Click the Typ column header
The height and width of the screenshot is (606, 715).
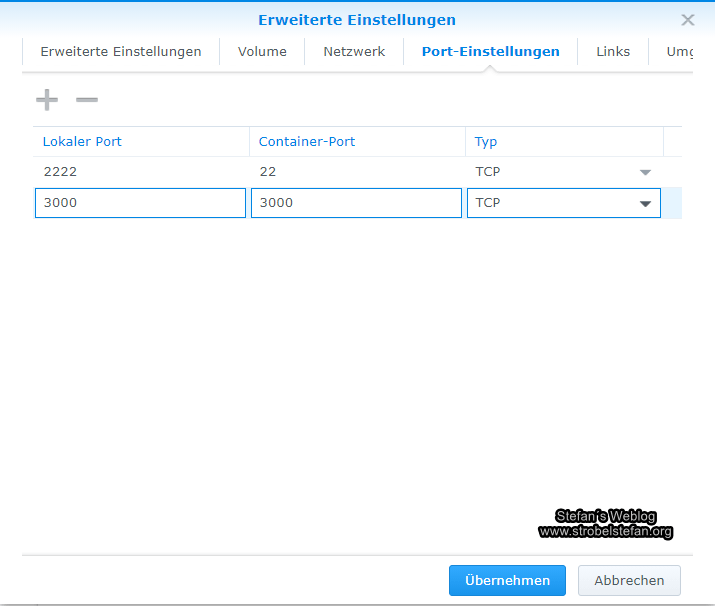[x=564, y=142]
